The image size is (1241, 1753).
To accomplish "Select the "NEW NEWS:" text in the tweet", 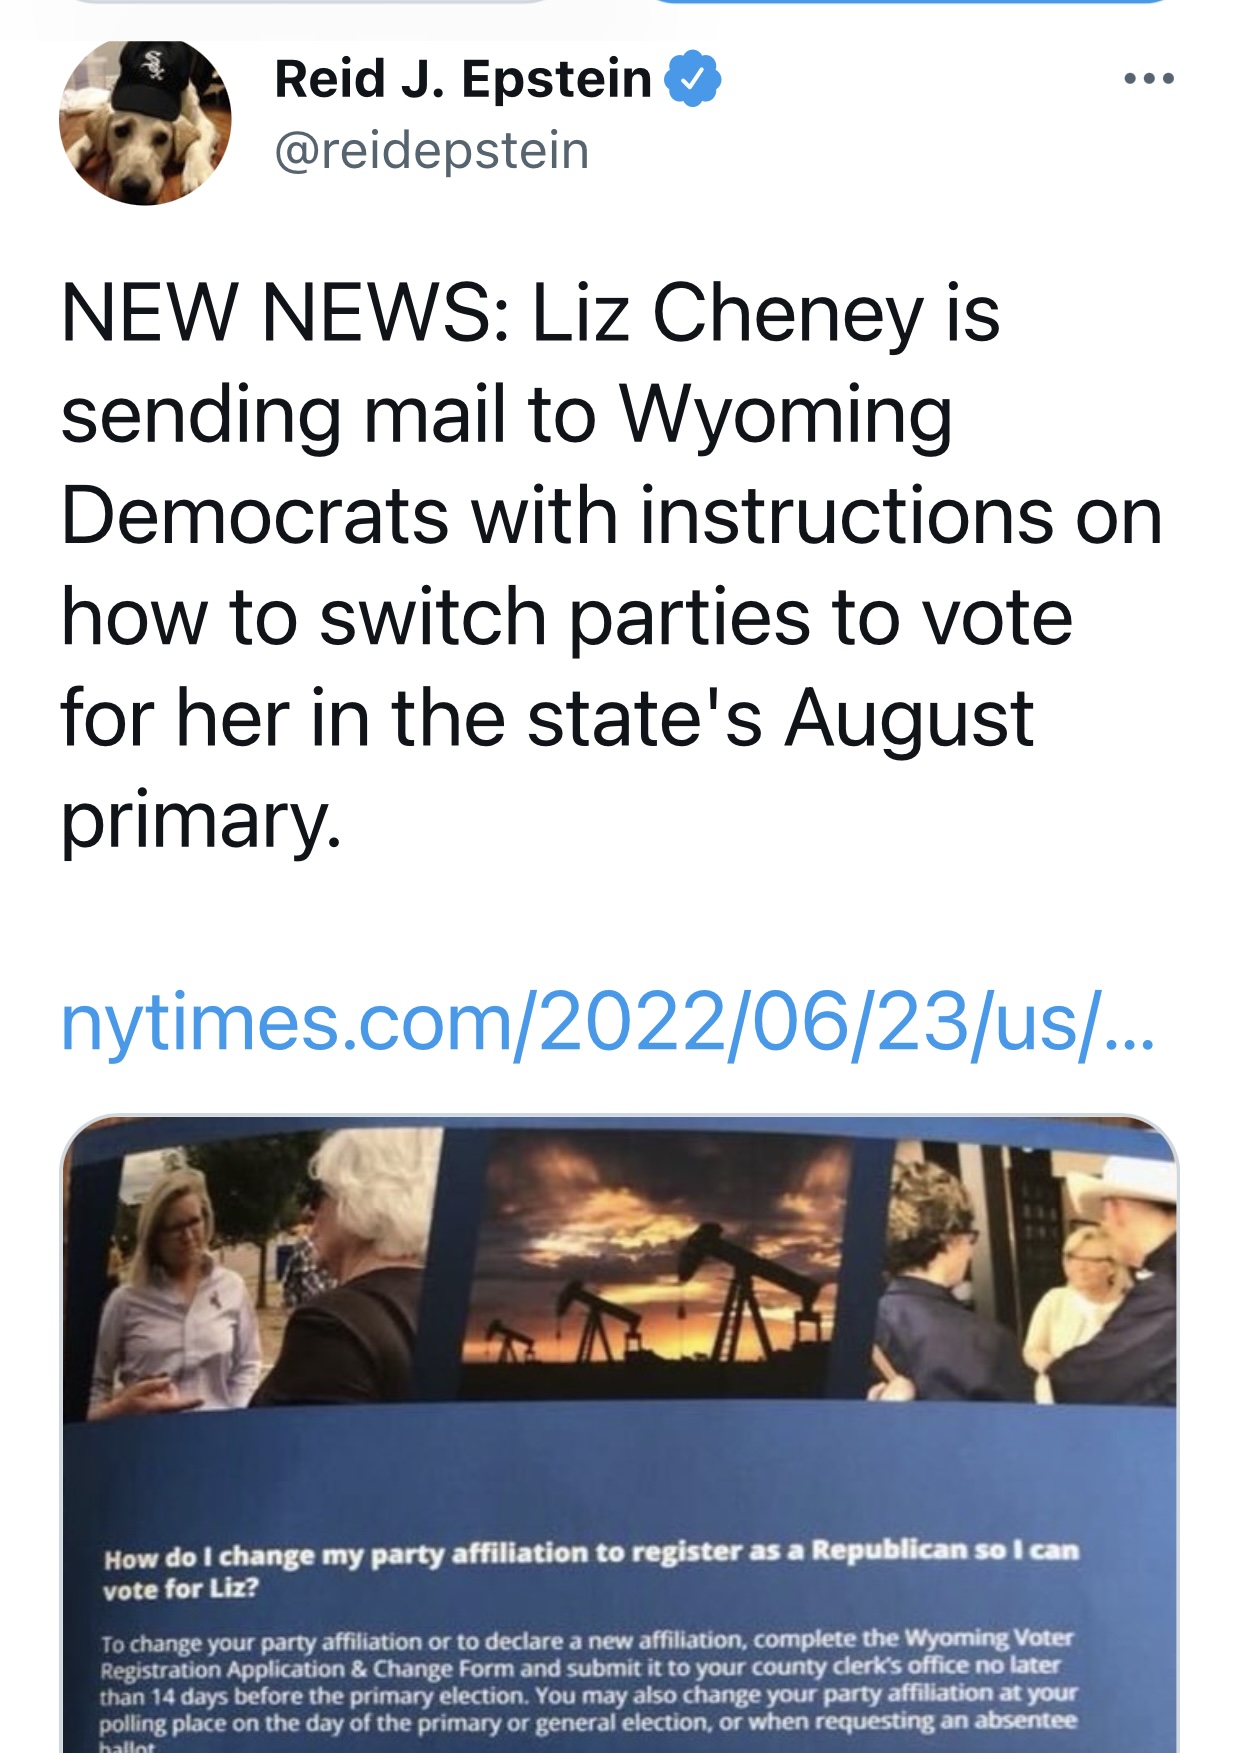I will (x=284, y=313).
